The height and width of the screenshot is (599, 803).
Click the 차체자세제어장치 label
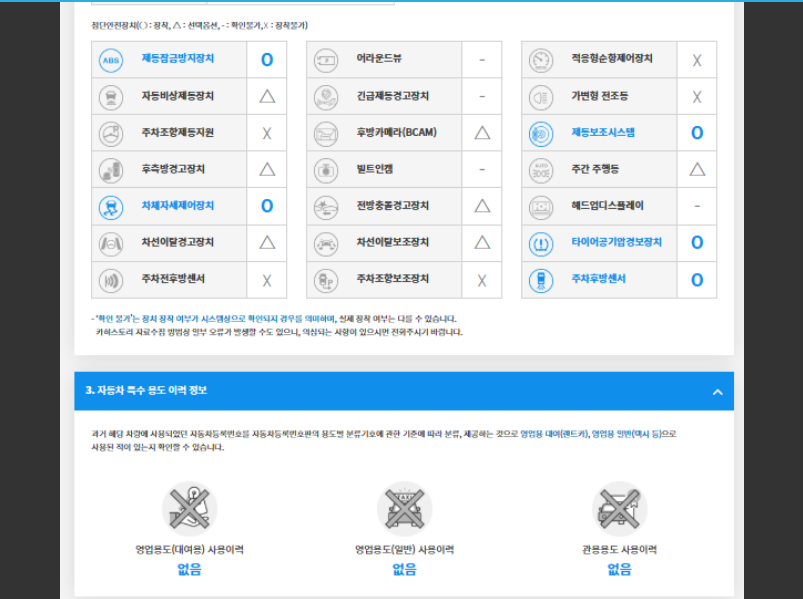[x=178, y=205]
